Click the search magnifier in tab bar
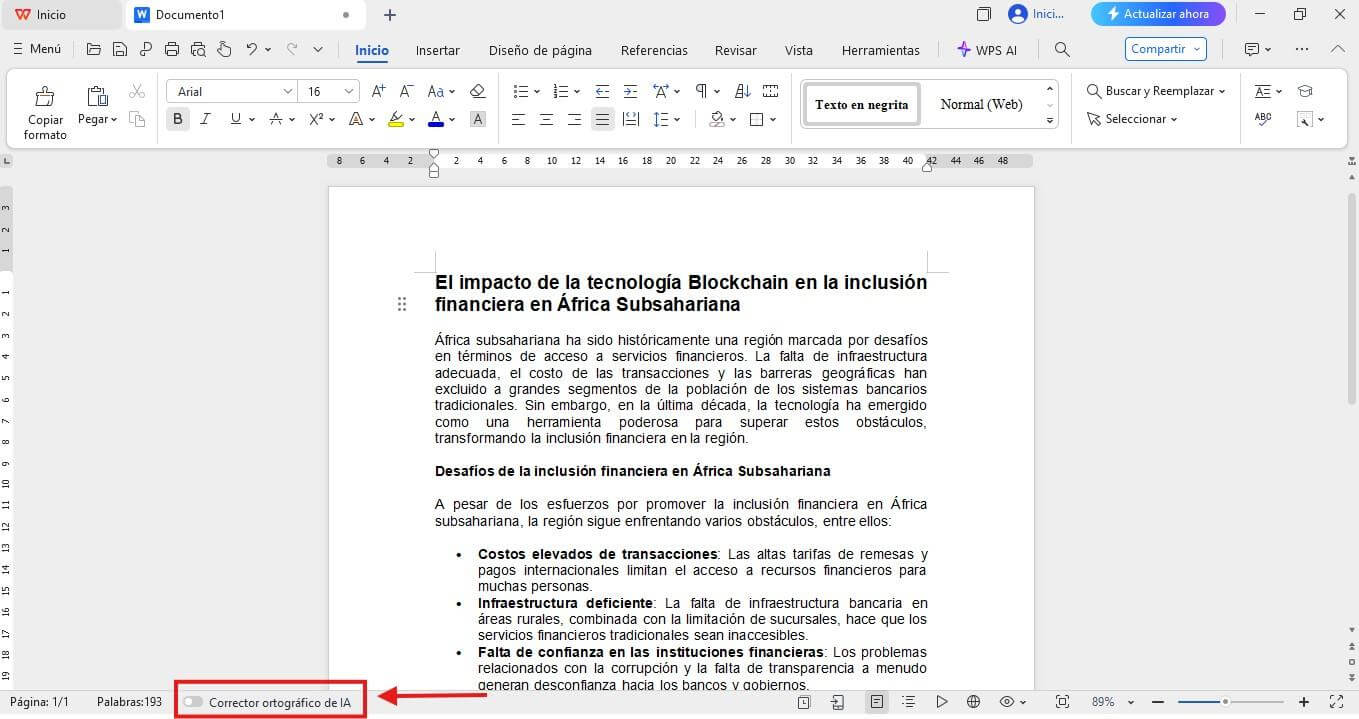Image resolution: width=1359 pixels, height=719 pixels. [x=1062, y=49]
